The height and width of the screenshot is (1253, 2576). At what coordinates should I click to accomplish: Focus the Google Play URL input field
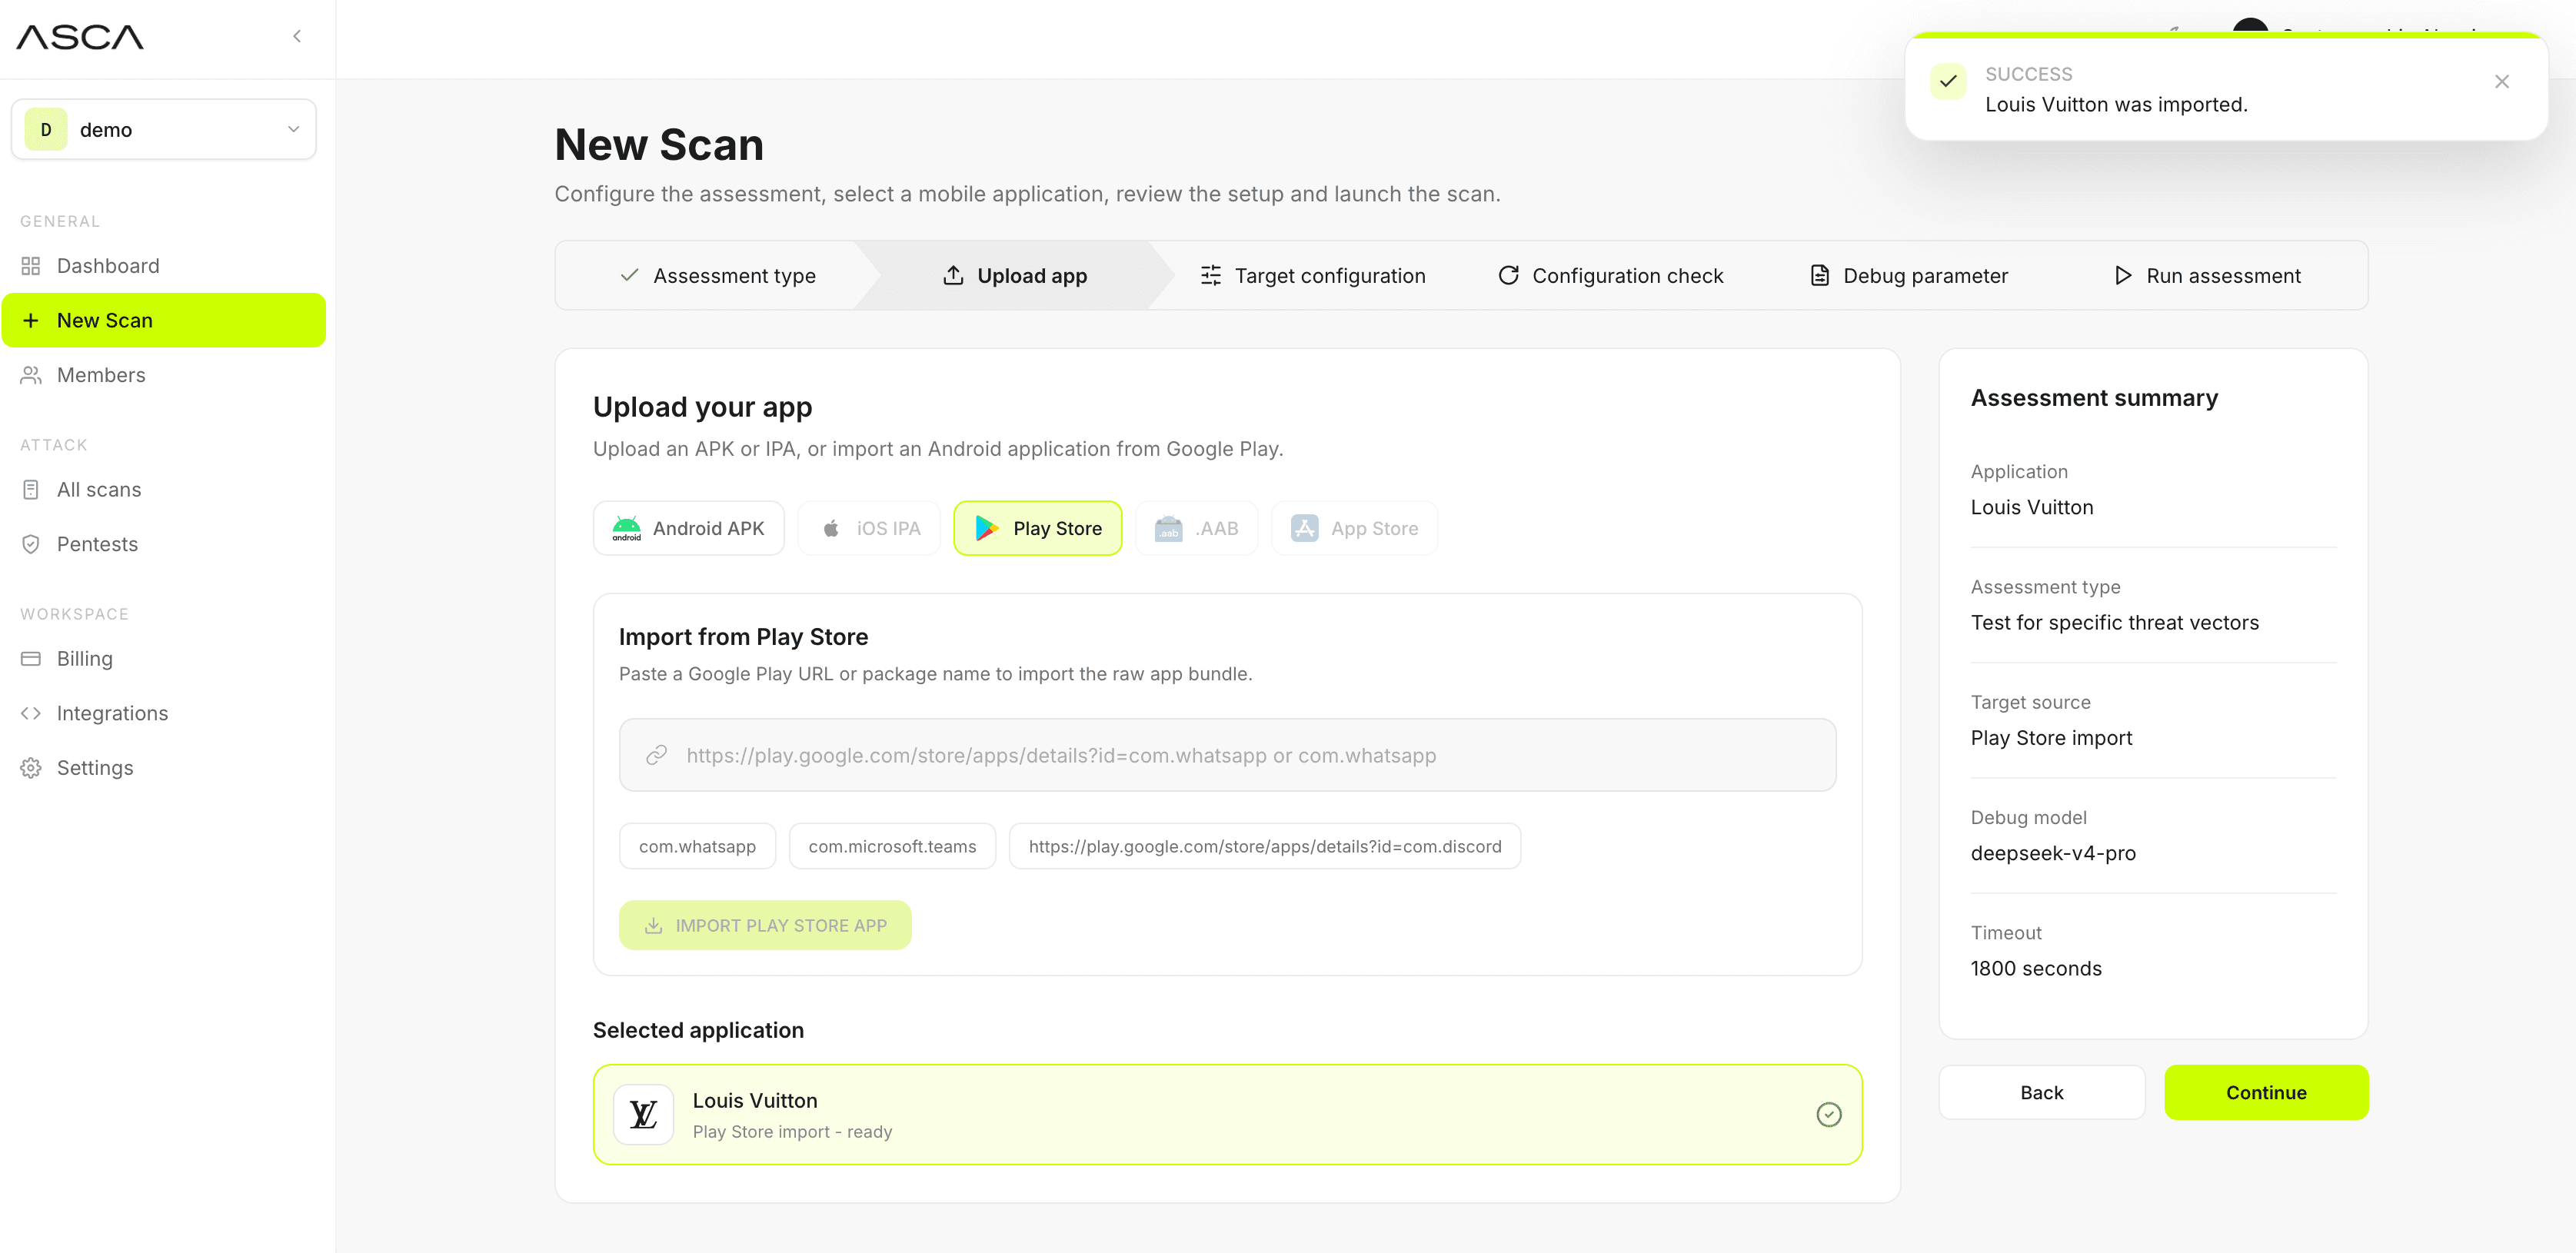tap(1228, 755)
